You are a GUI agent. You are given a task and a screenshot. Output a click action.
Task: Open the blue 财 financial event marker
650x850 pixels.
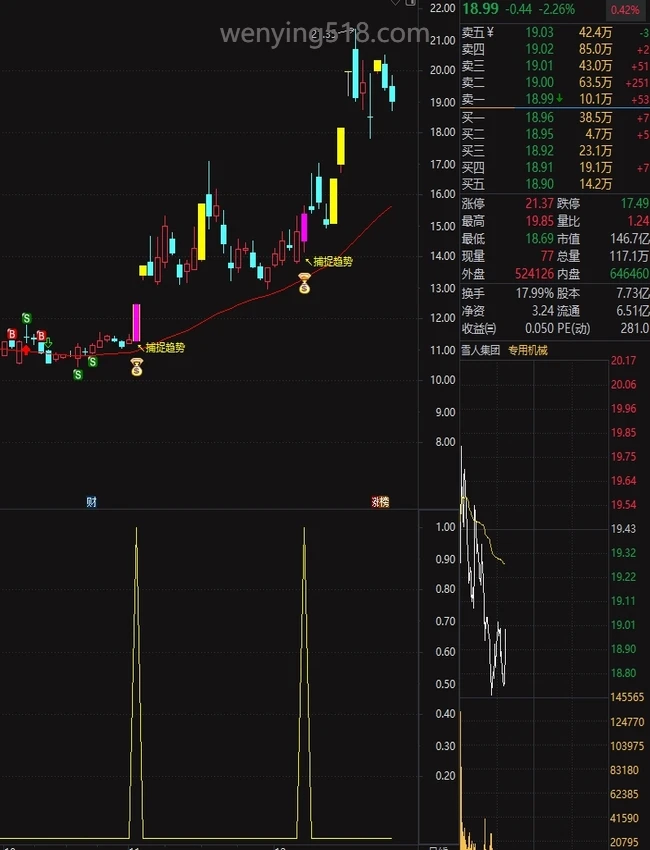pos(91,501)
